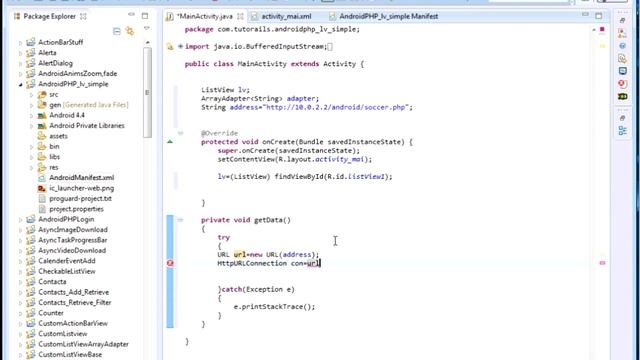Select the assets folder
The image size is (640, 360).
58,136
